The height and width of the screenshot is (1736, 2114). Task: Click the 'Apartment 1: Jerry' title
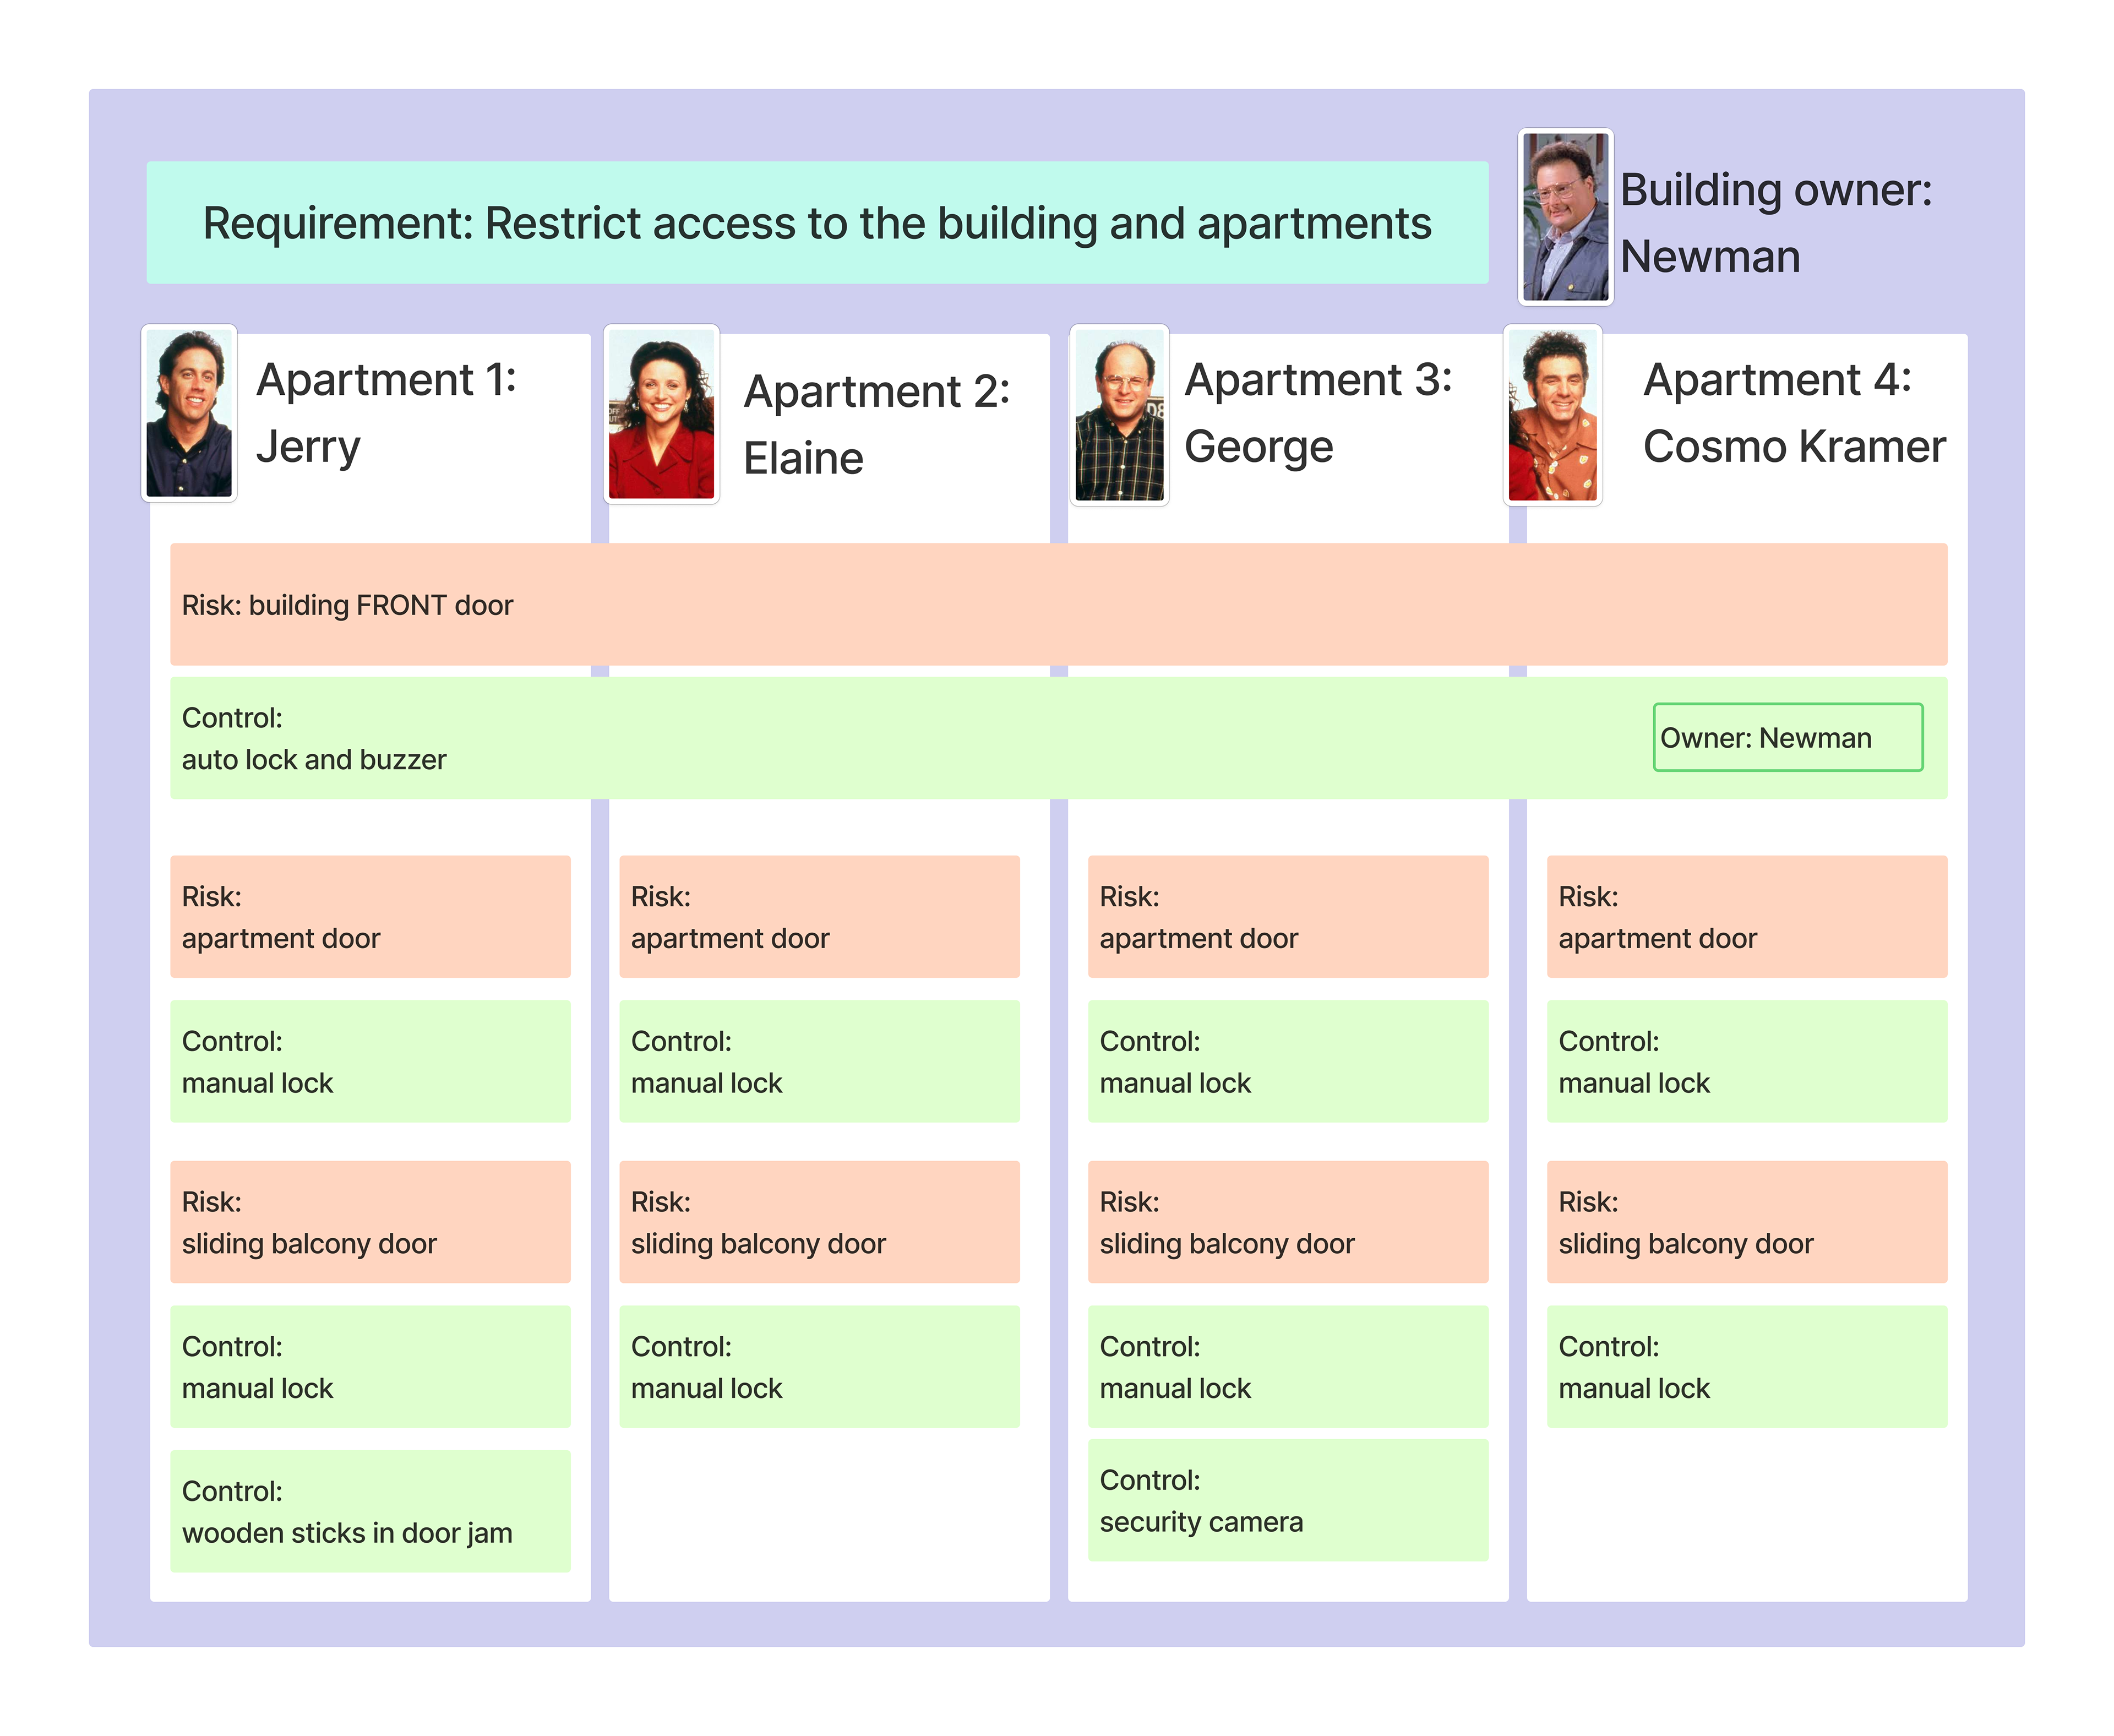[x=386, y=412]
